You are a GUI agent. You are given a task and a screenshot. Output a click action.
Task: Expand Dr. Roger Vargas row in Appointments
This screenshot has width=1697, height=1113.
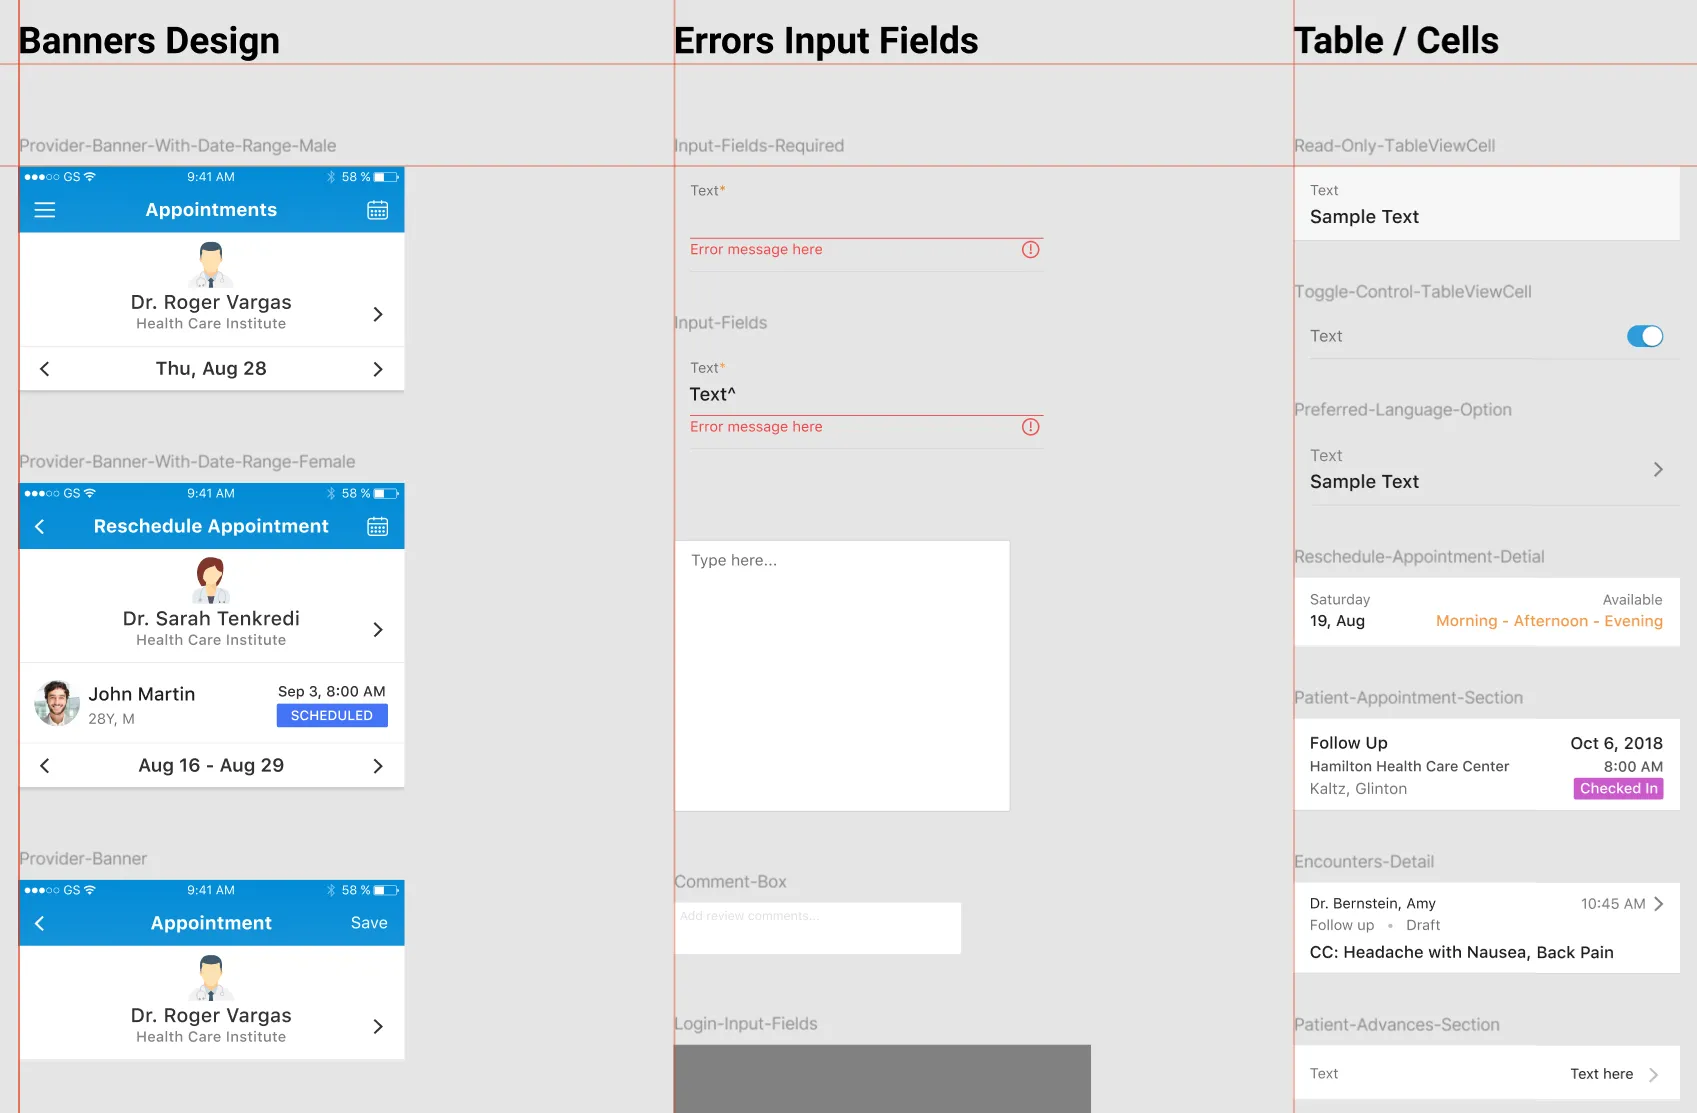(x=378, y=314)
